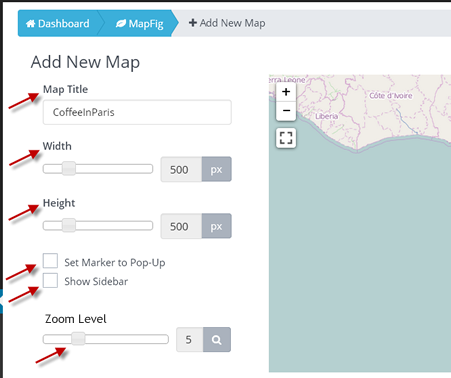Go to the MapFig breadcrumb
451x378 pixels.
coord(139,23)
